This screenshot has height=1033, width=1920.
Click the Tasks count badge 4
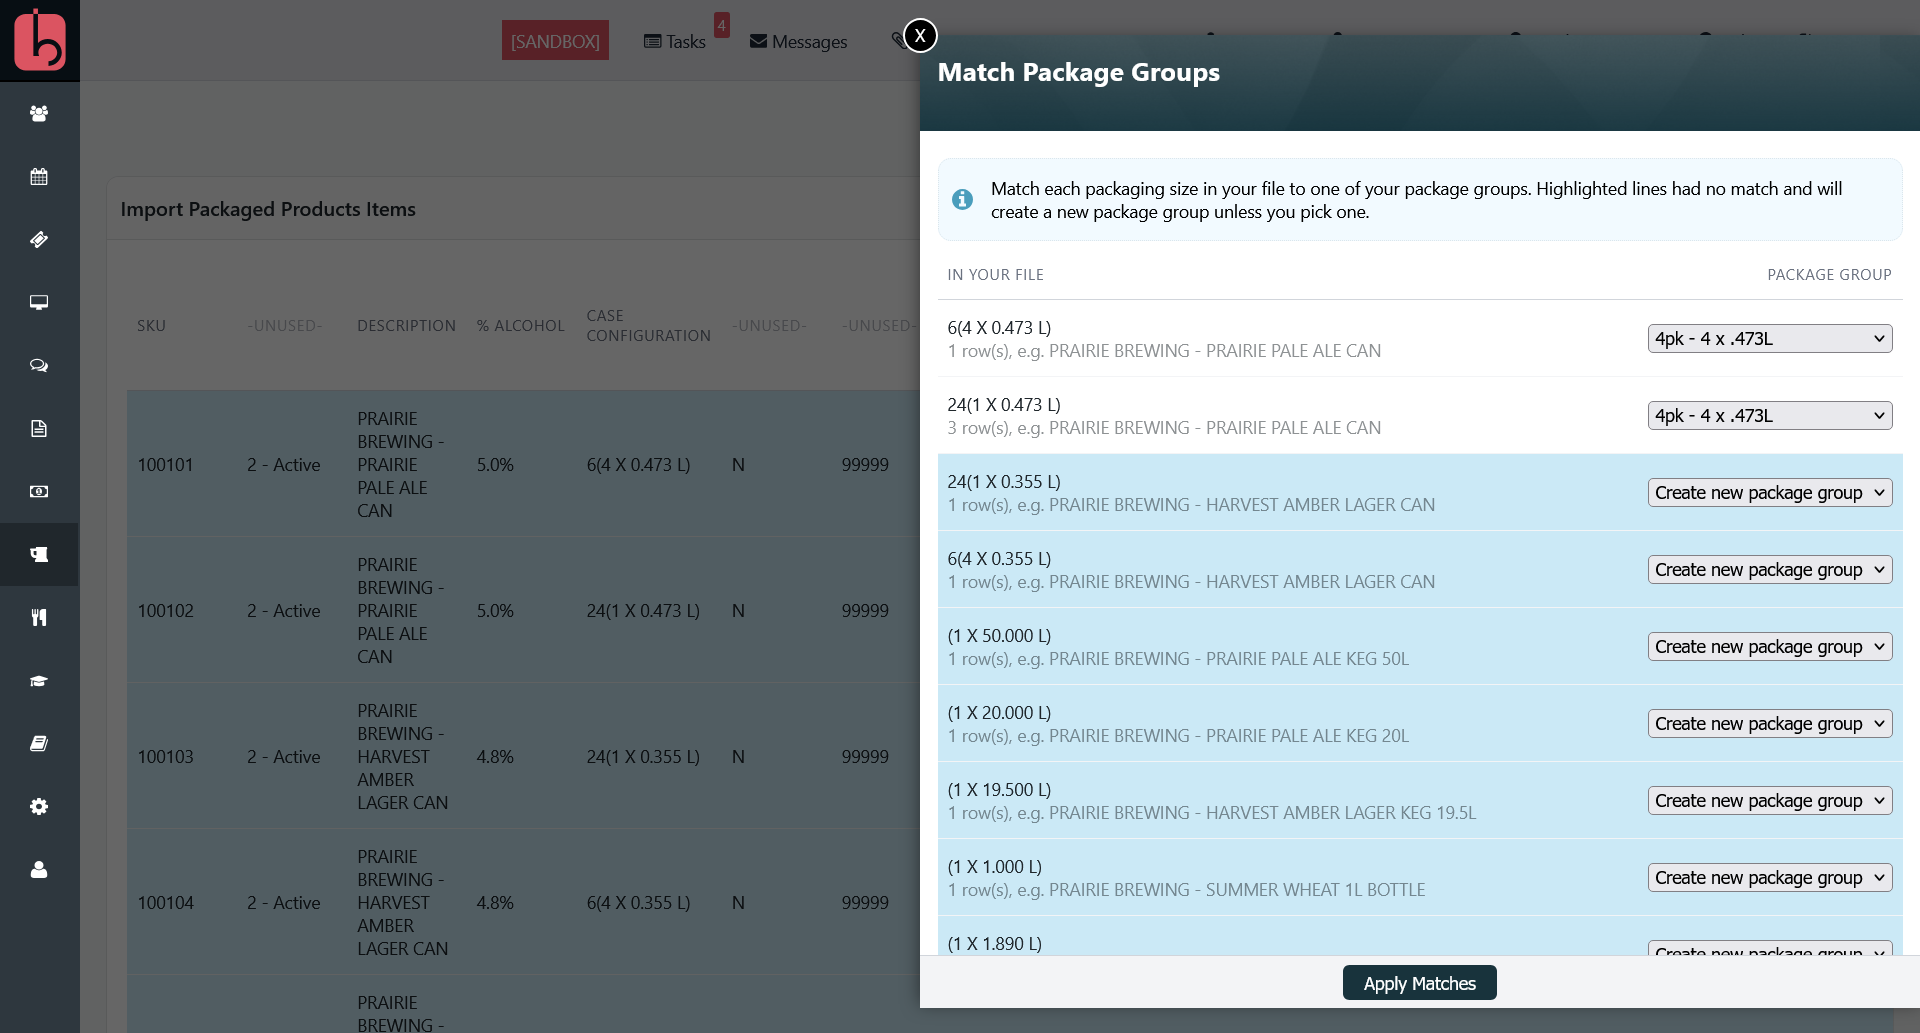point(722,25)
